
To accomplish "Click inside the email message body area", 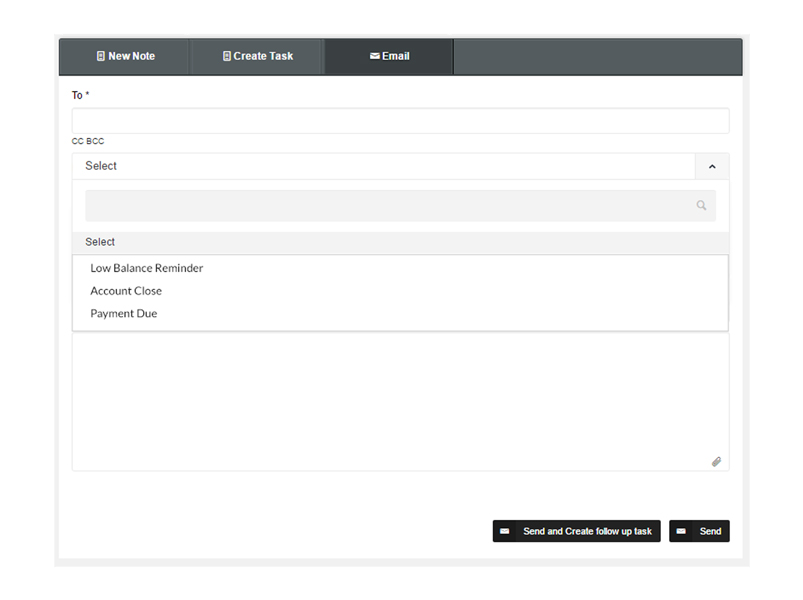I will (400, 400).
